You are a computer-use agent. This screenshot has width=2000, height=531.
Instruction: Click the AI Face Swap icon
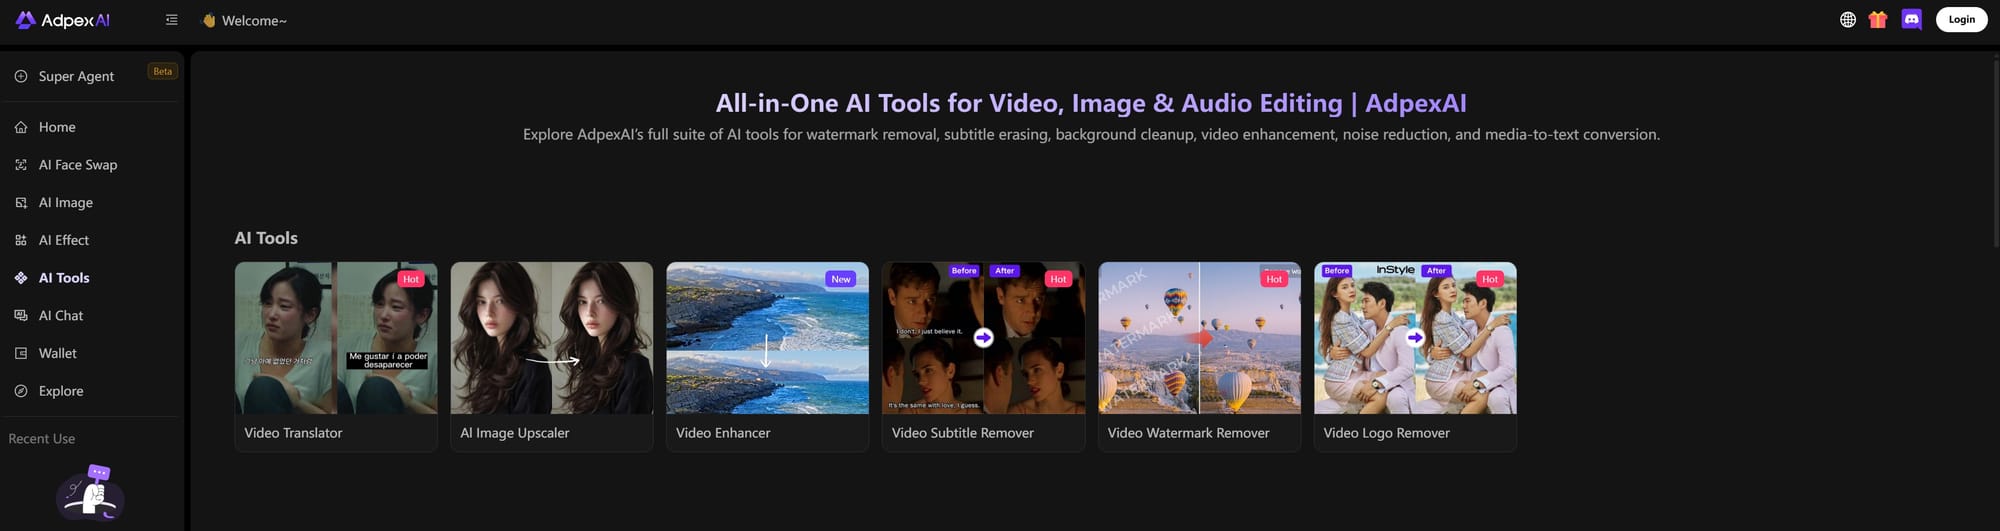point(21,165)
